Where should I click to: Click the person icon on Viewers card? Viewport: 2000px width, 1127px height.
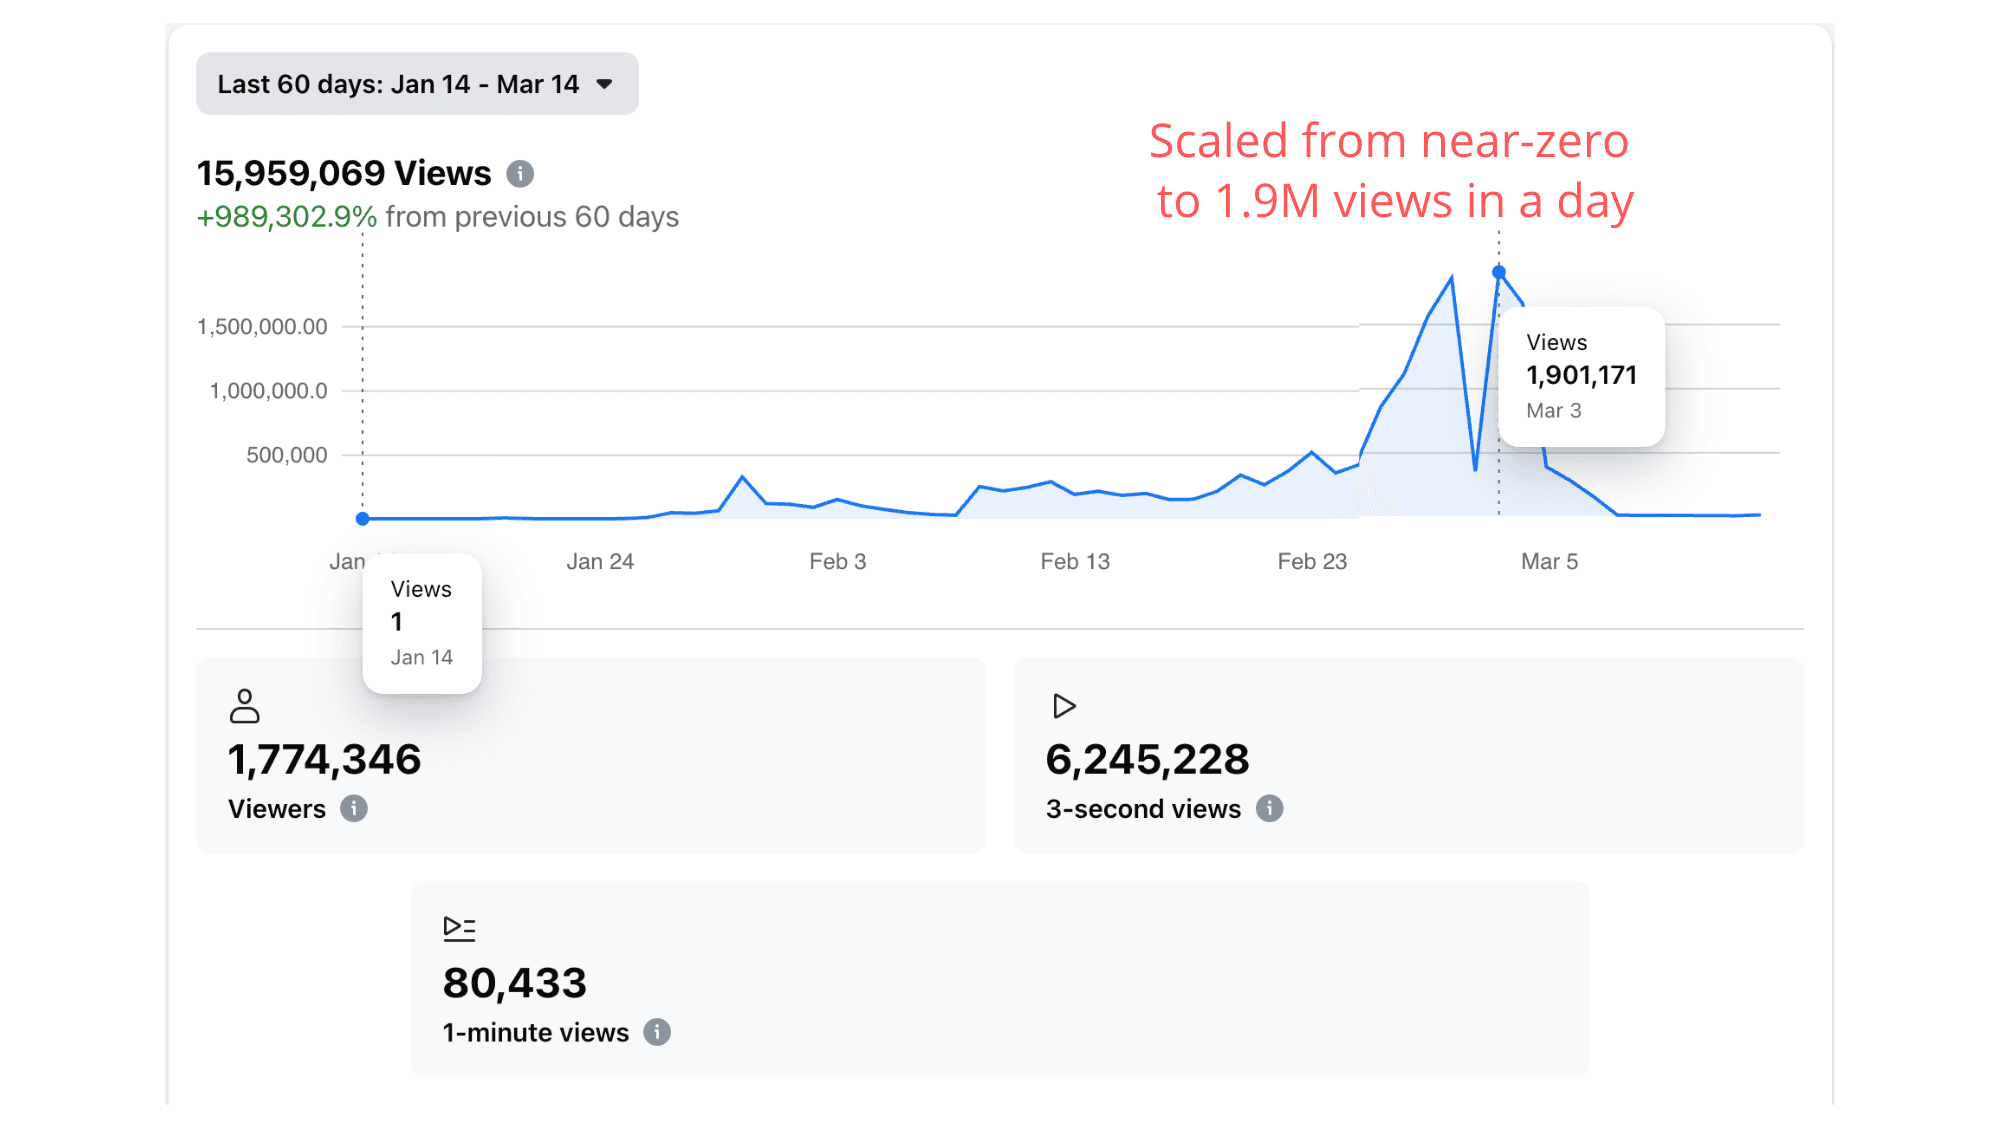click(245, 706)
